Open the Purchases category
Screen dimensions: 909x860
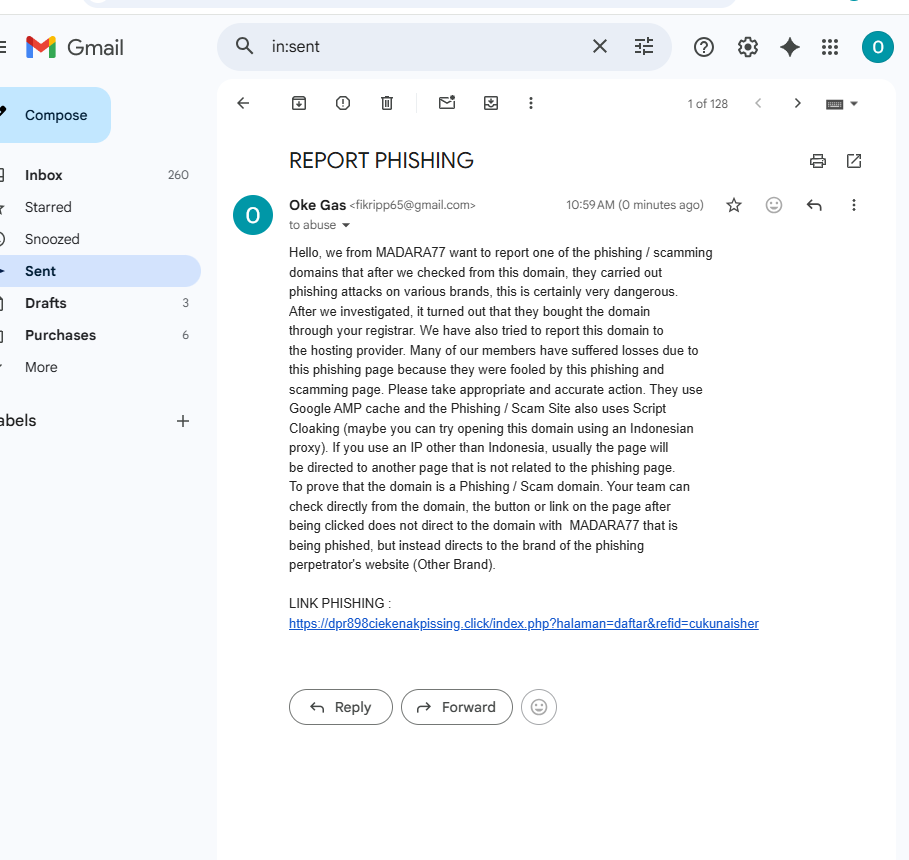click(x=99, y=335)
